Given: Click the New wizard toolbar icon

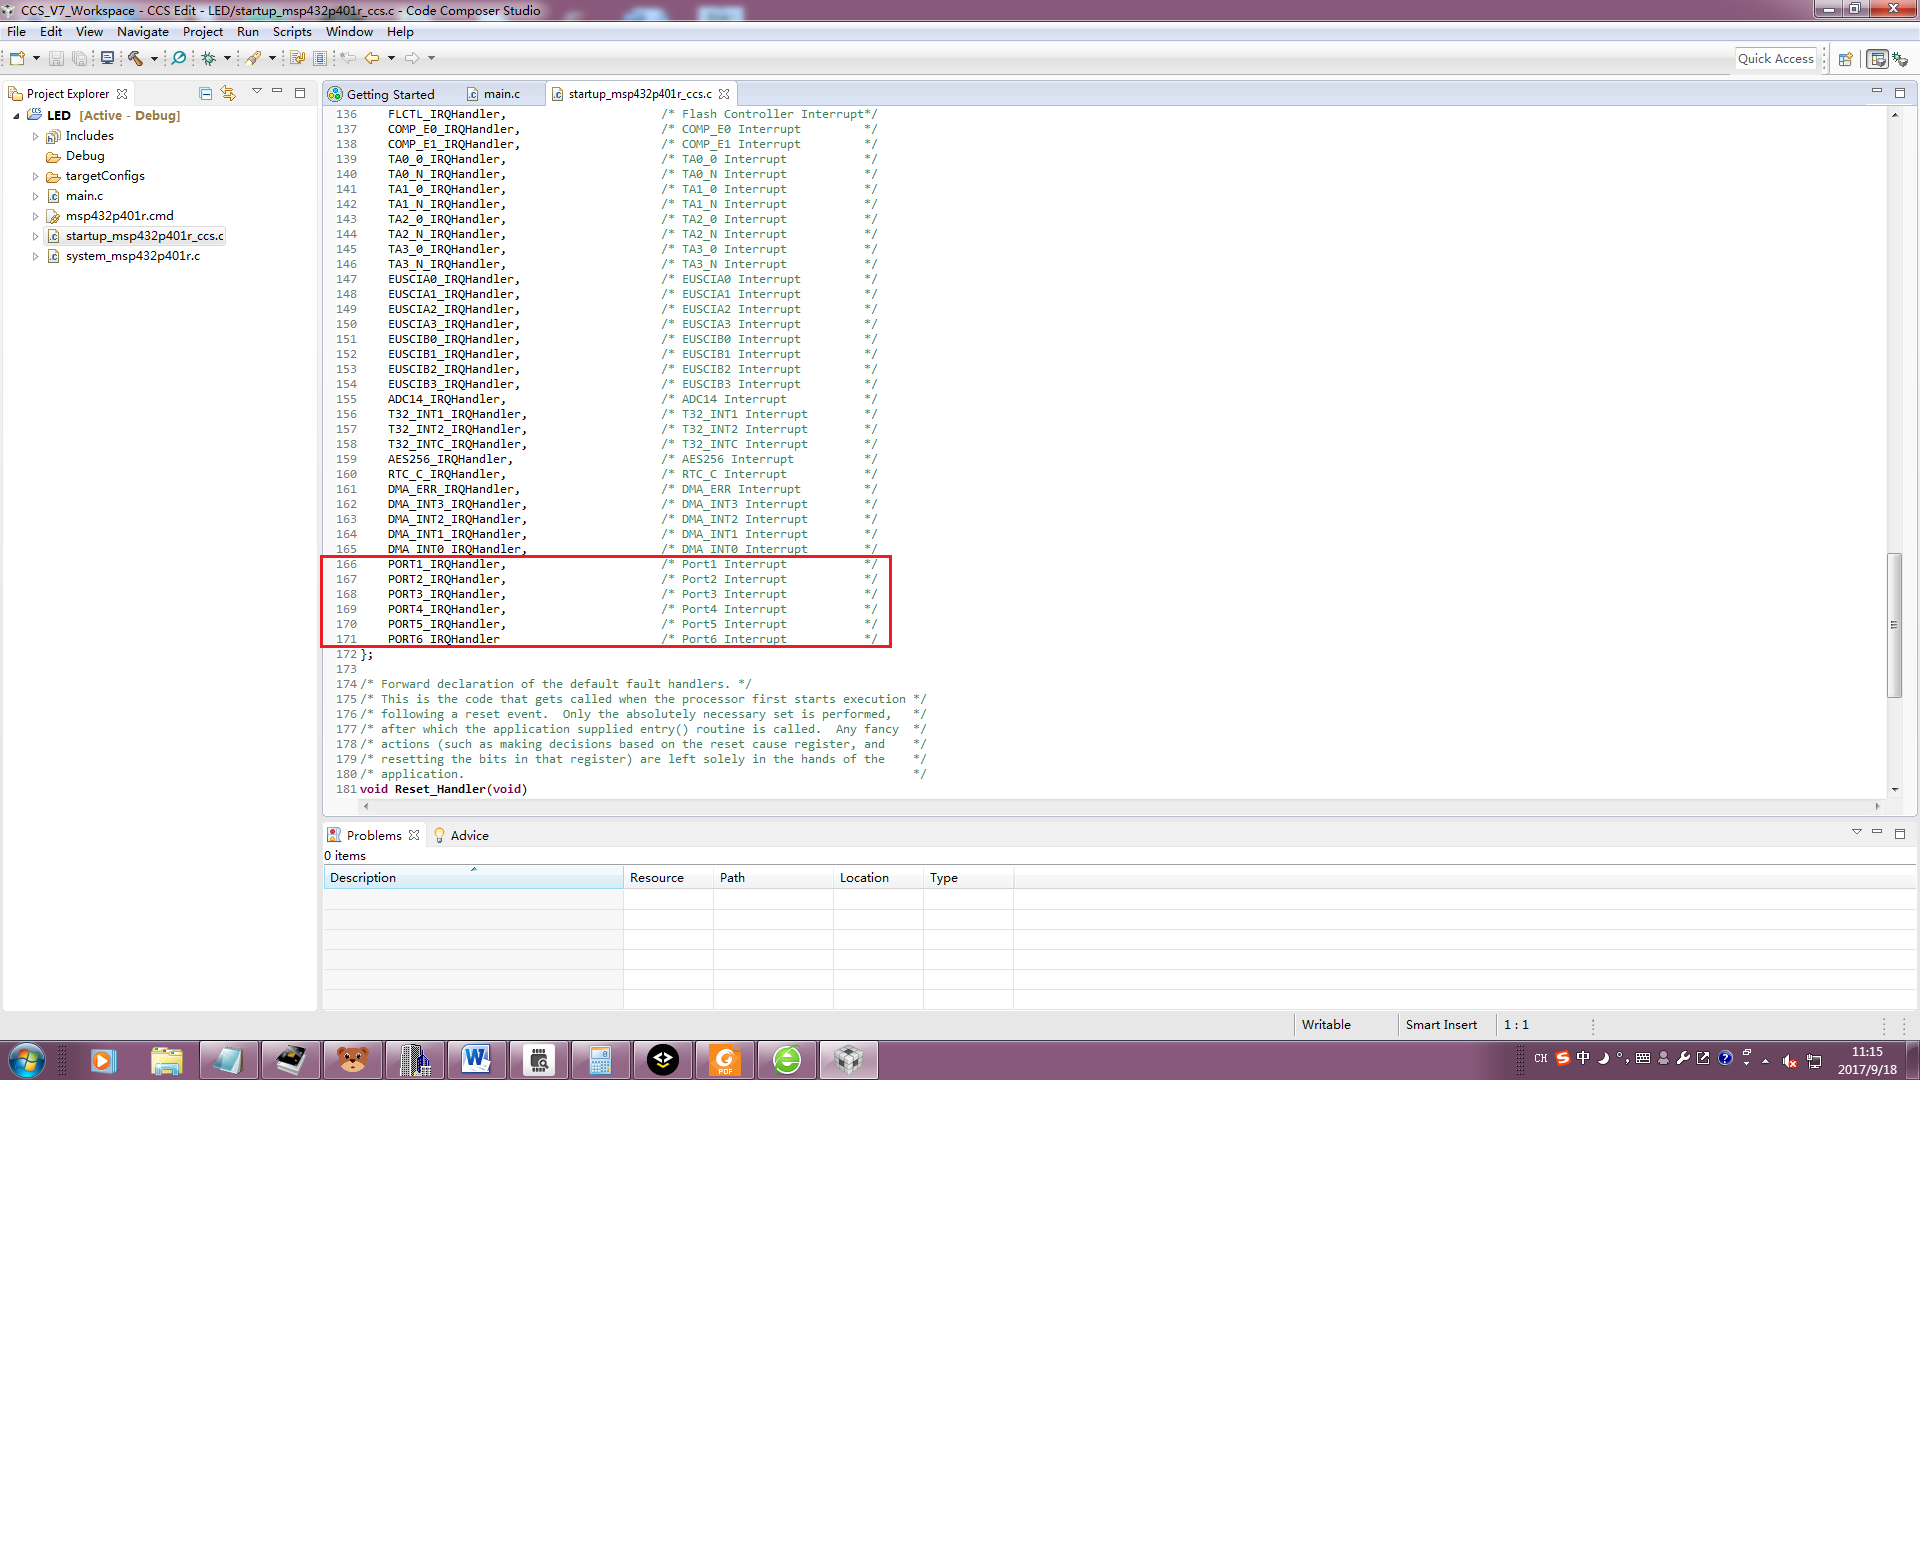Looking at the screenshot, I should pyautogui.click(x=17, y=58).
